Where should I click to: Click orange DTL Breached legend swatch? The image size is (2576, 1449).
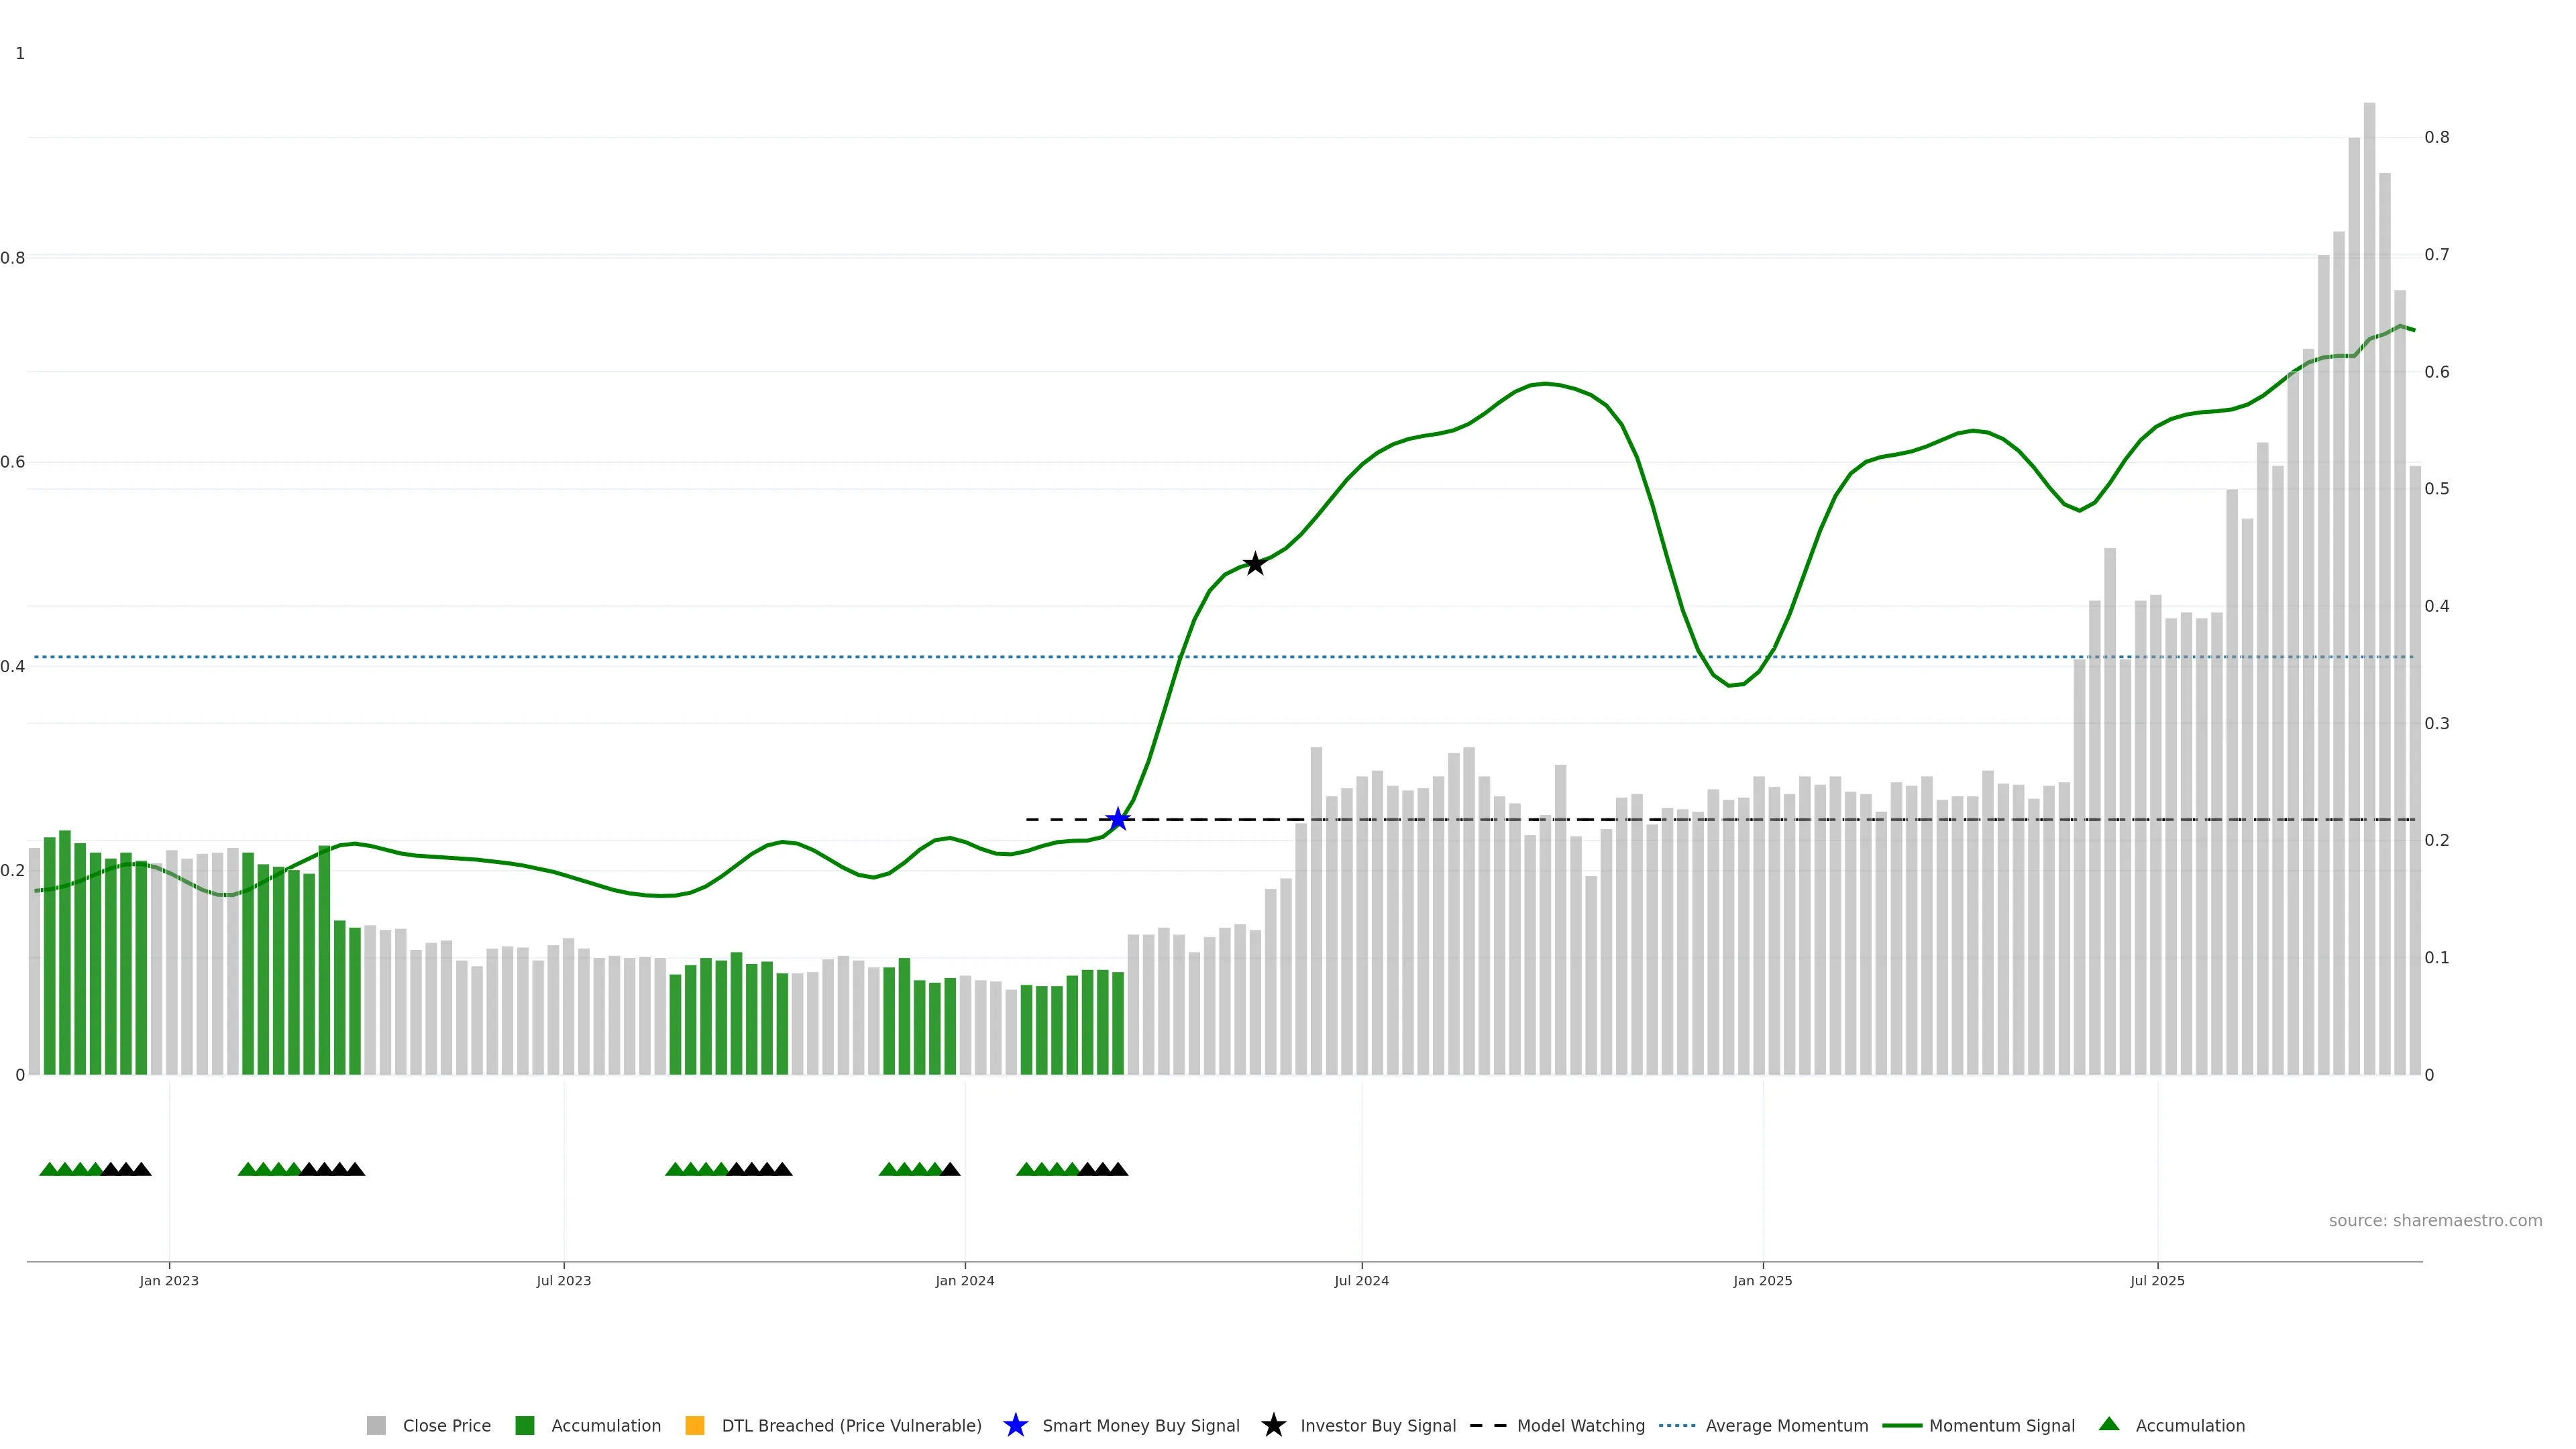pyautogui.click(x=695, y=1426)
